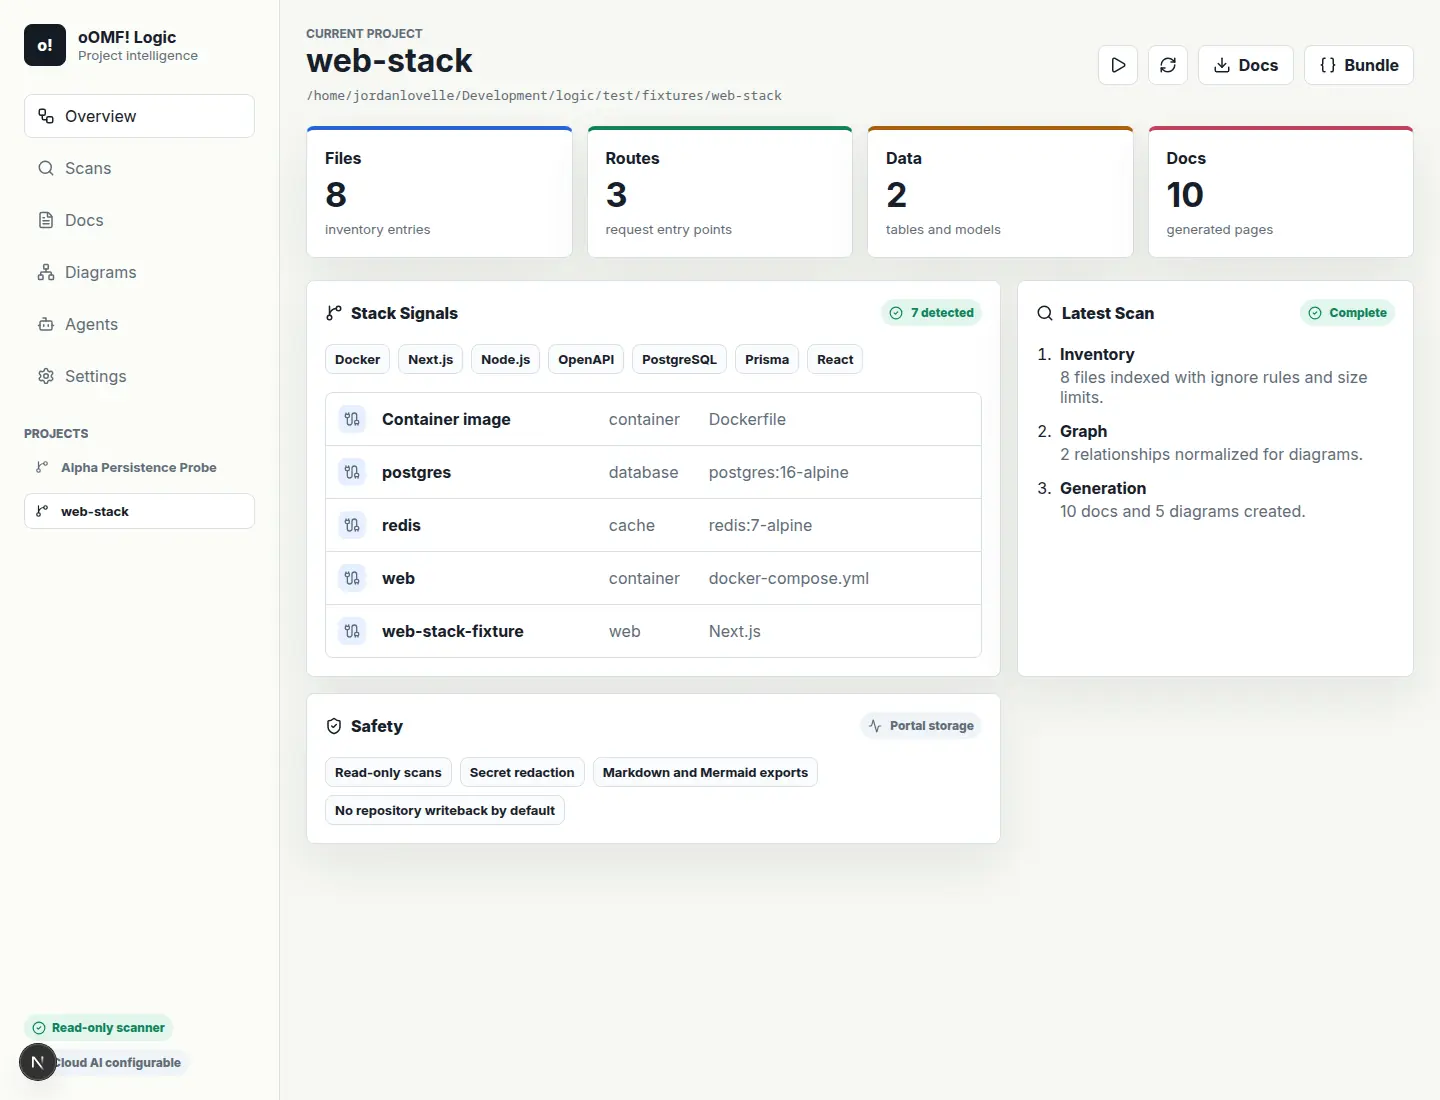The height and width of the screenshot is (1100, 1440).
Task: Click the 7 detected check-circle icon
Action: click(896, 313)
